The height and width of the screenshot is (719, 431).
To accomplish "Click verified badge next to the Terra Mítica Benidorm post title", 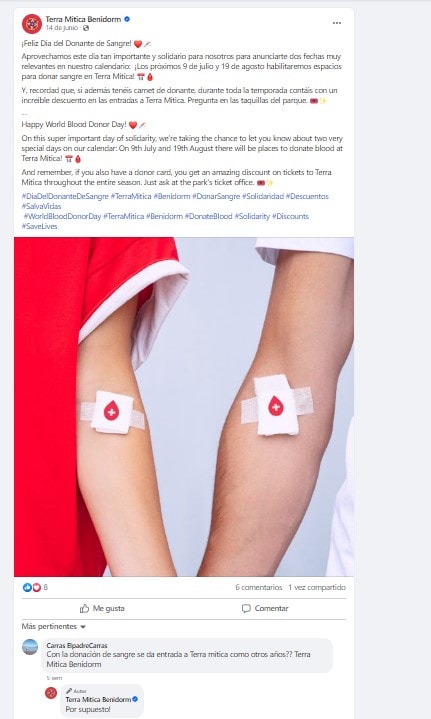I will (127, 19).
